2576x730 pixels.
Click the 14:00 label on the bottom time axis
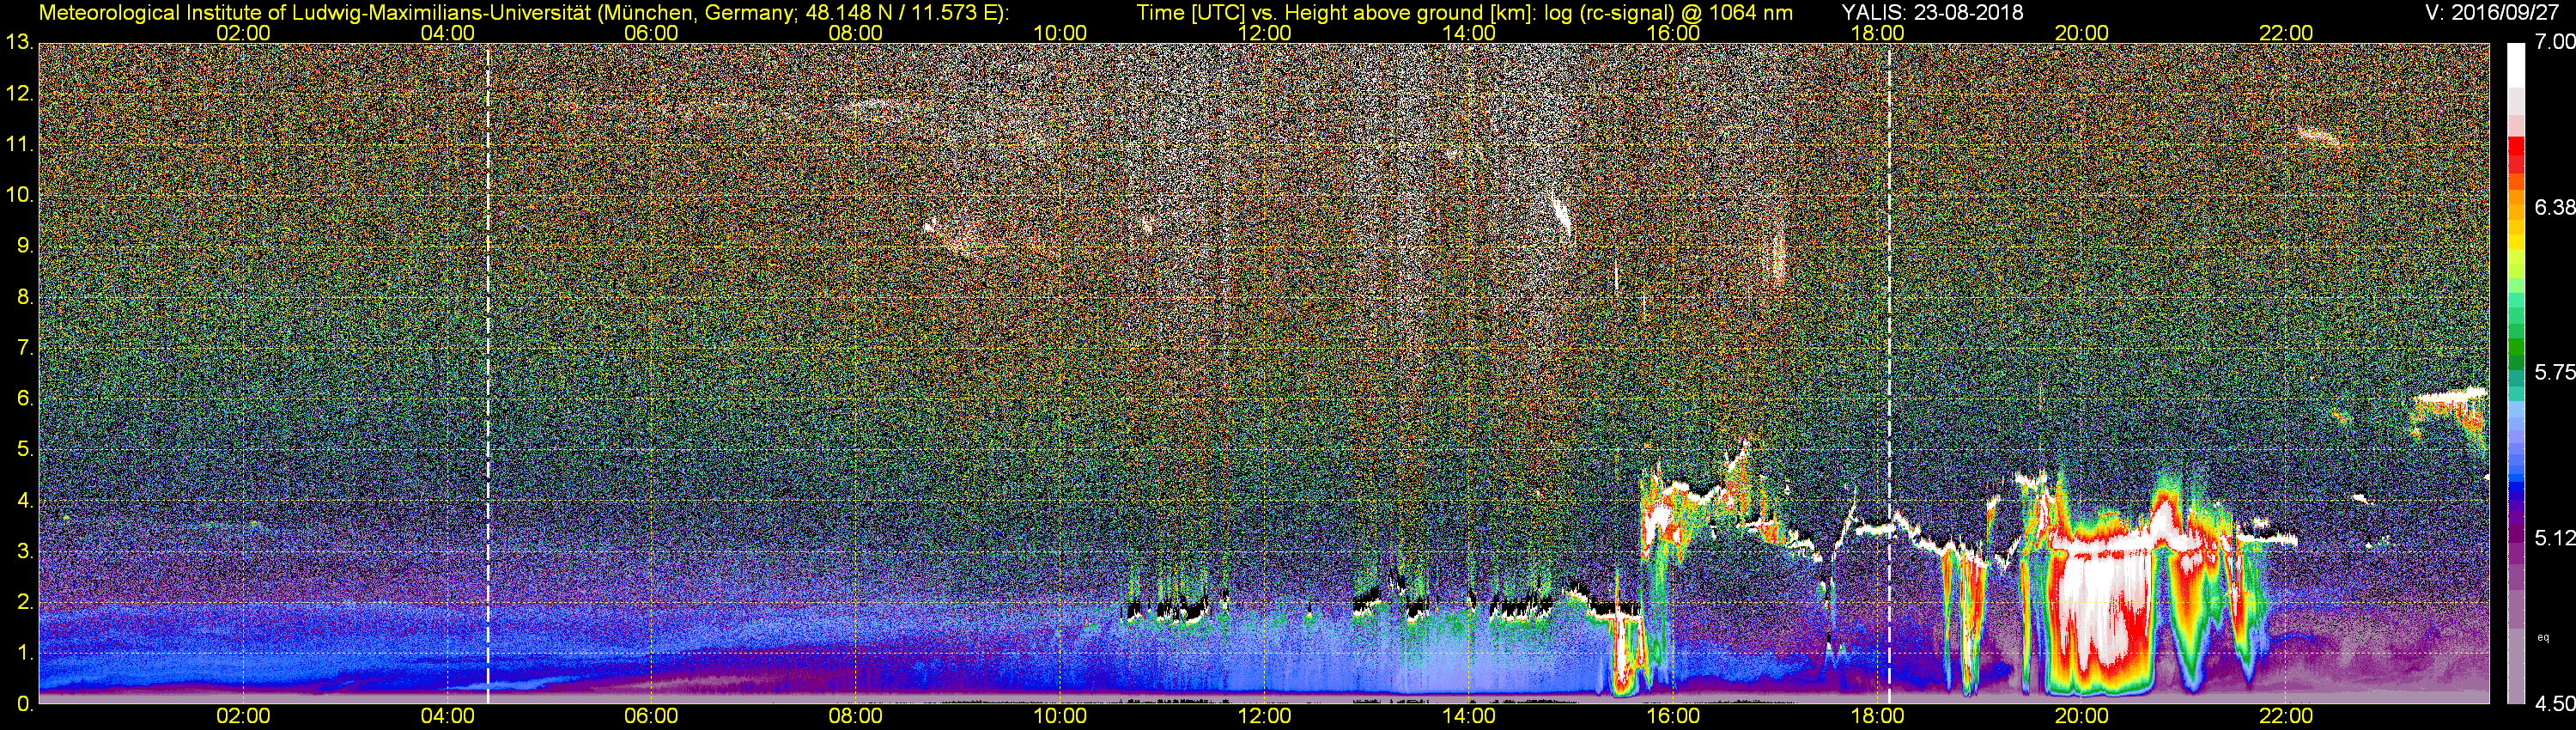point(1469,716)
